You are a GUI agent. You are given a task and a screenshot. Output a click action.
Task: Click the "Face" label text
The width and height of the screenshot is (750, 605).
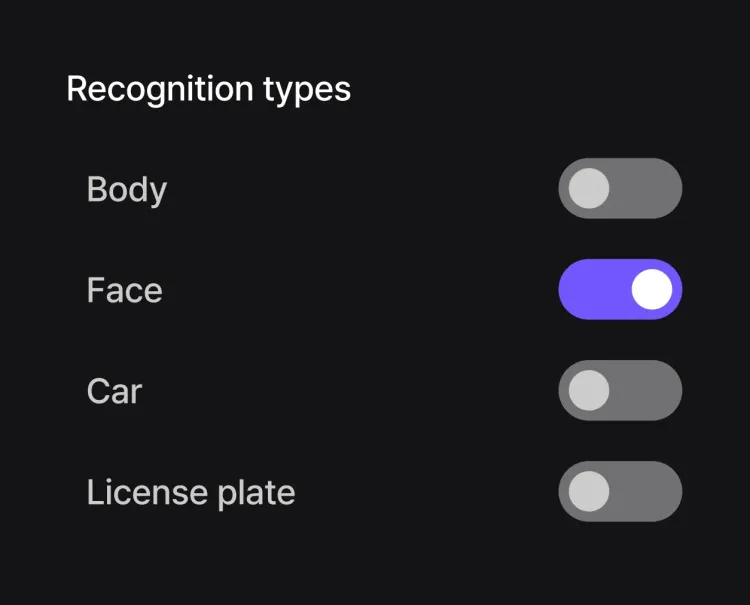(124, 290)
